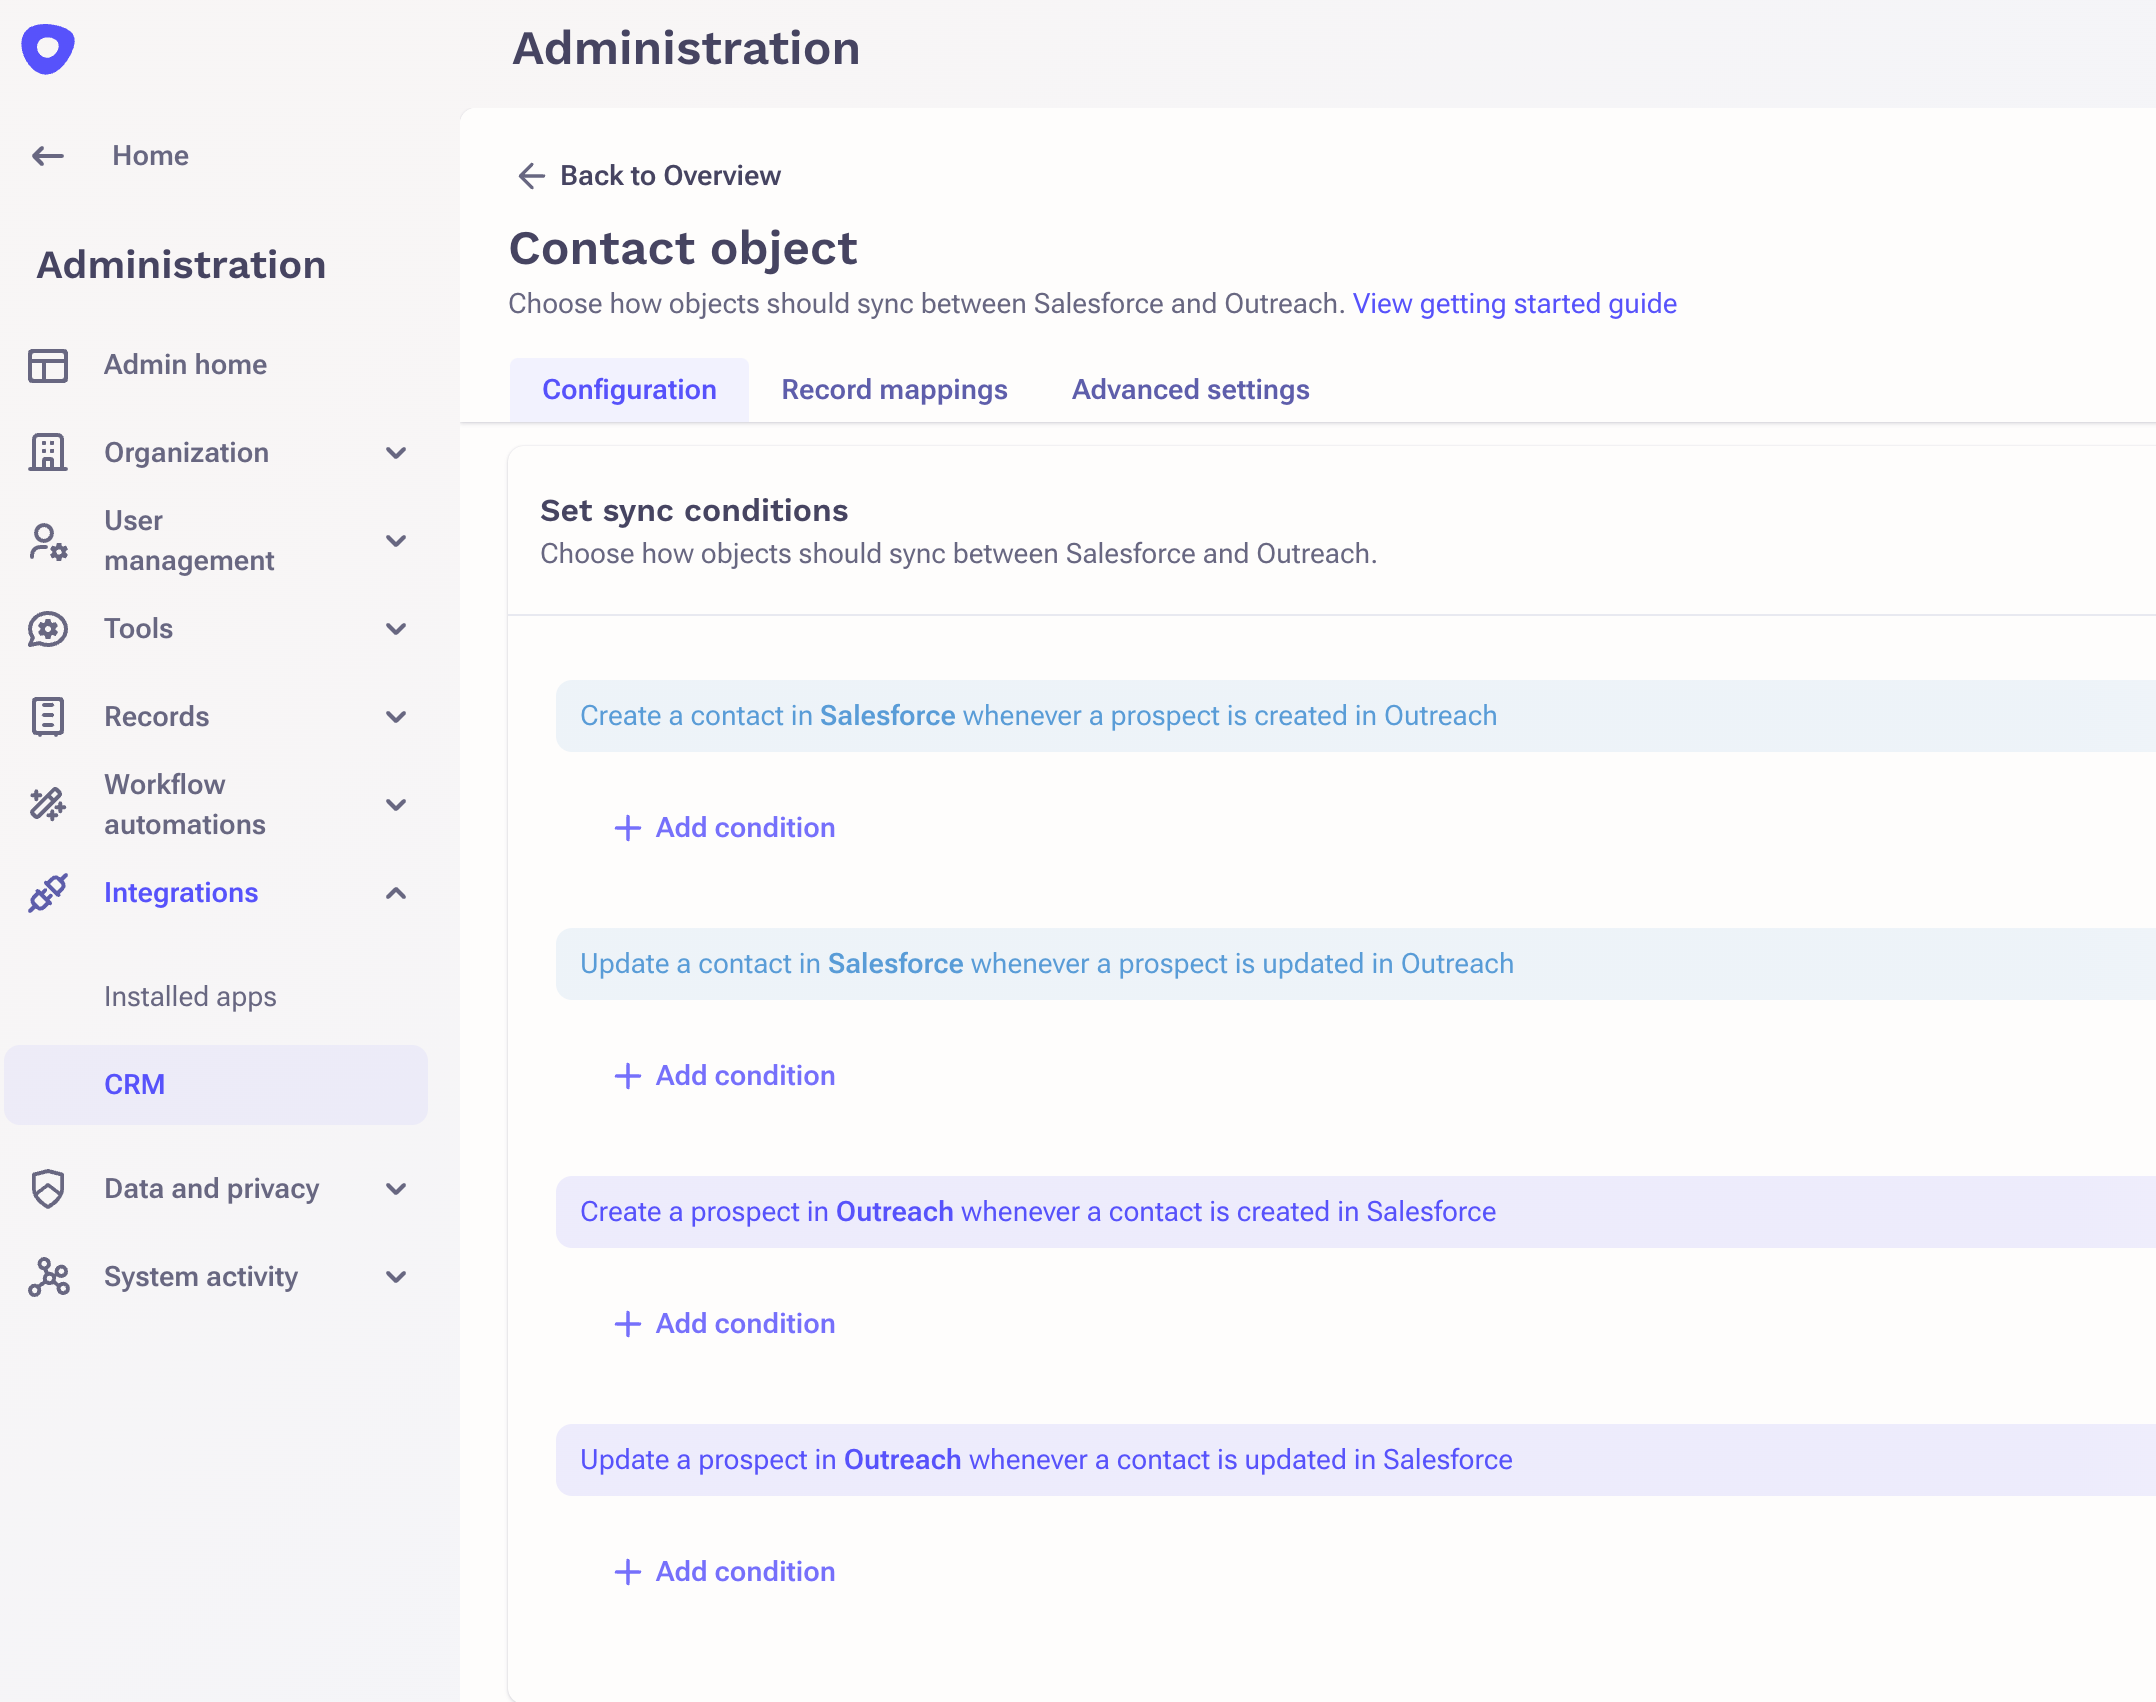Expand the Organization section chevron
The width and height of the screenshot is (2156, 1702).
point(396,453)
